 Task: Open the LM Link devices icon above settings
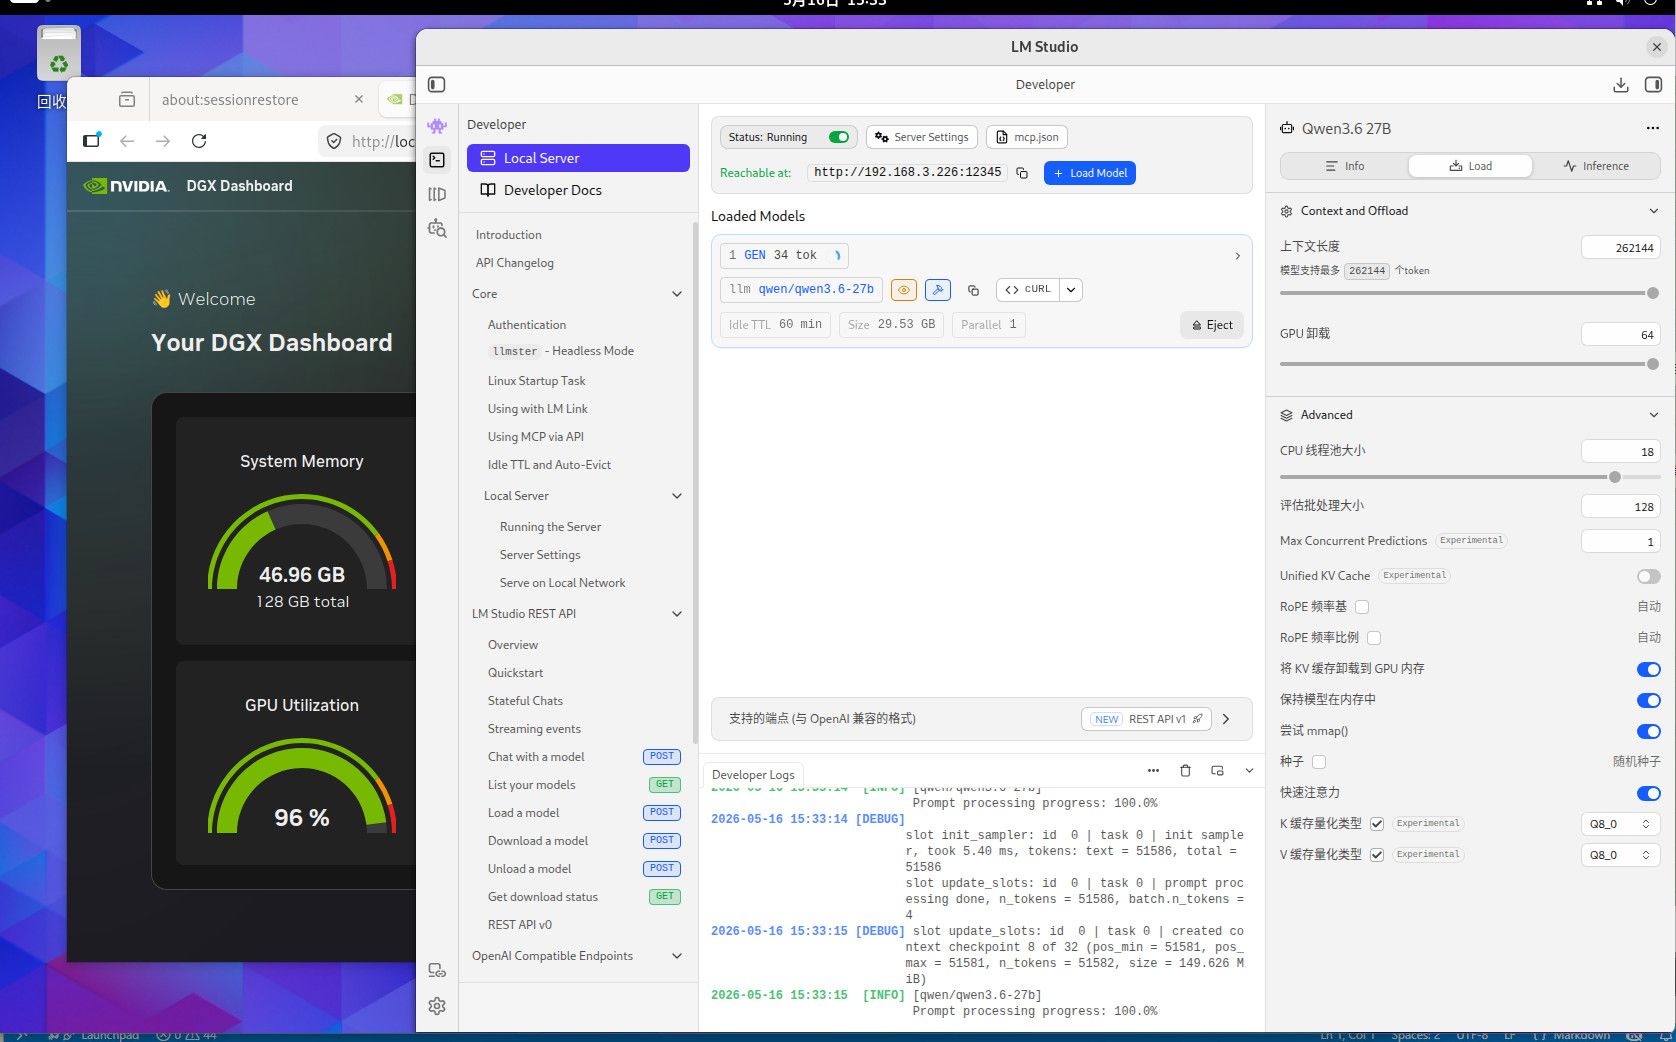click(x=437, y=970)
